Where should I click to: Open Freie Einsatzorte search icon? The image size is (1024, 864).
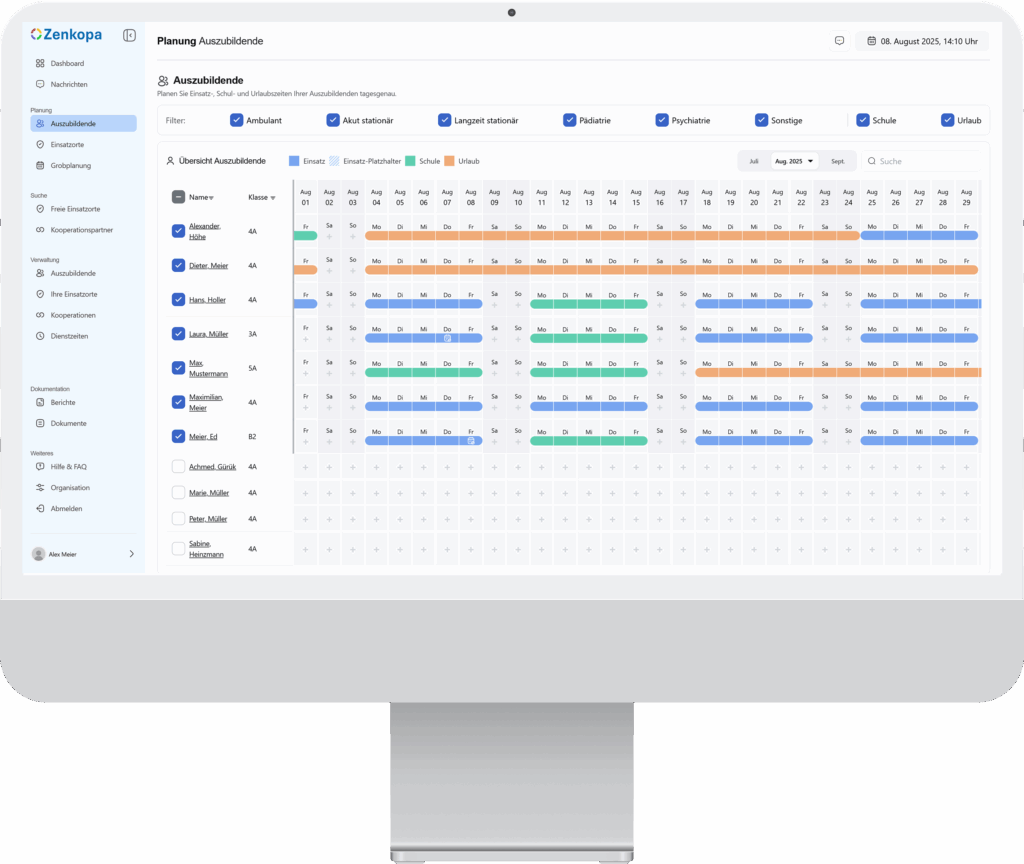pyautogui.click(x=40, y=209)
